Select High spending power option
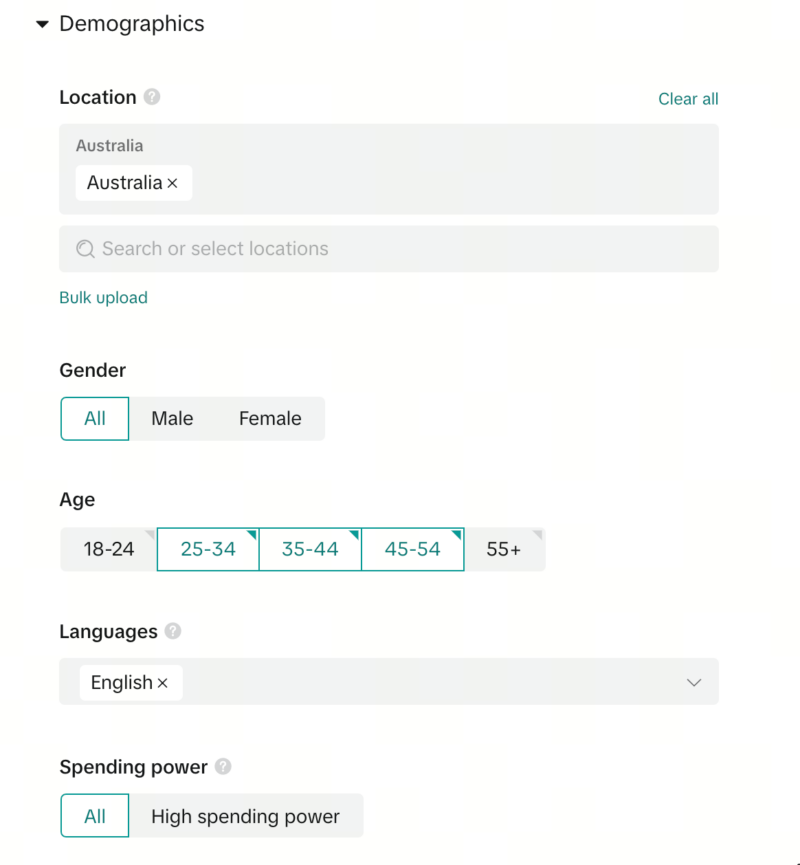The image size is (800, 865). 245,816
